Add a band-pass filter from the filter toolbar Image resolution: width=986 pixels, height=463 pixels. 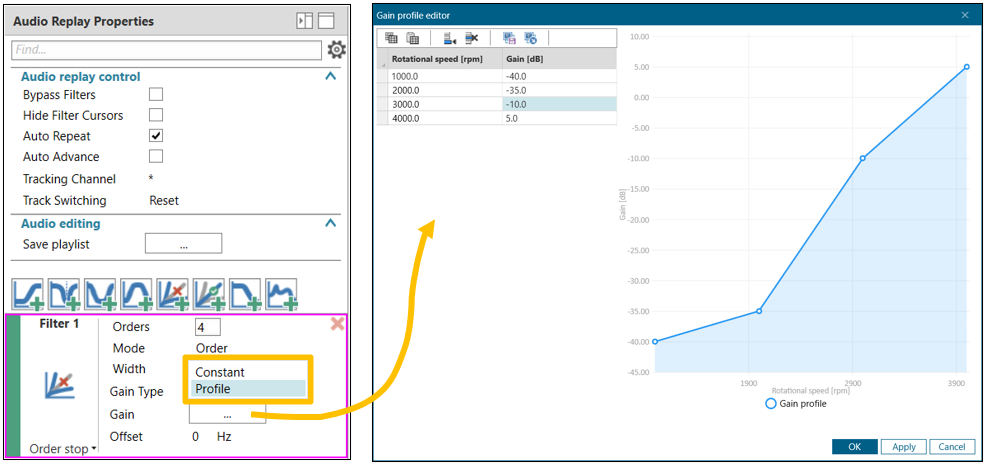point(136,293)
